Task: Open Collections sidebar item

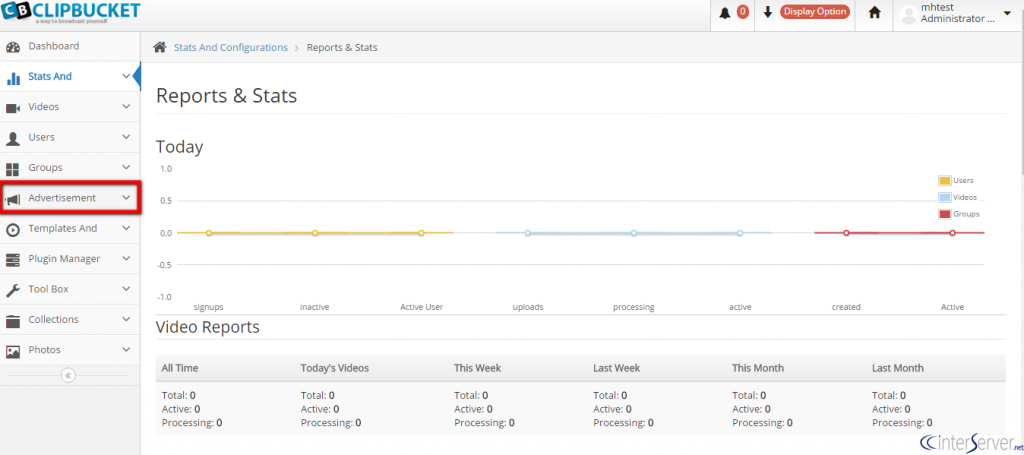Action: [70, 319]
